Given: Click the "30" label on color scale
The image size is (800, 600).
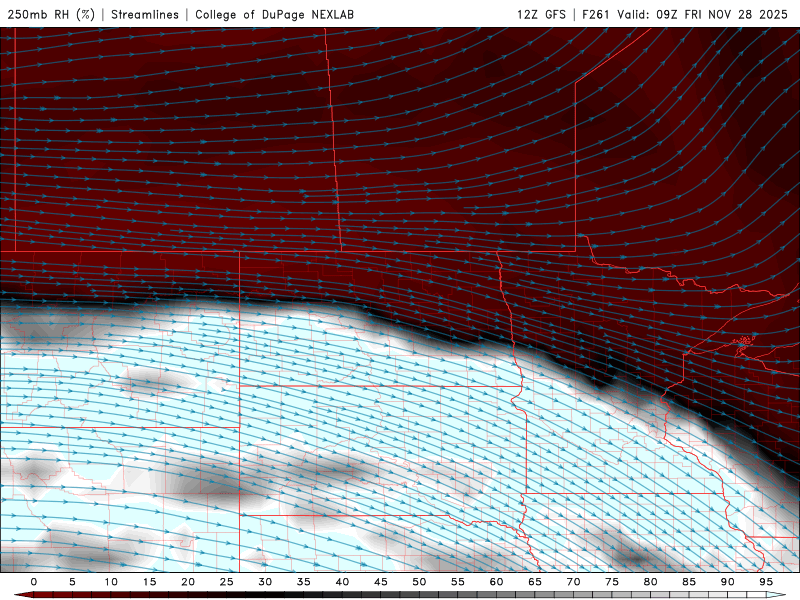Looking at the screenshot, I should pyautogui.click(x=265, y=582).
